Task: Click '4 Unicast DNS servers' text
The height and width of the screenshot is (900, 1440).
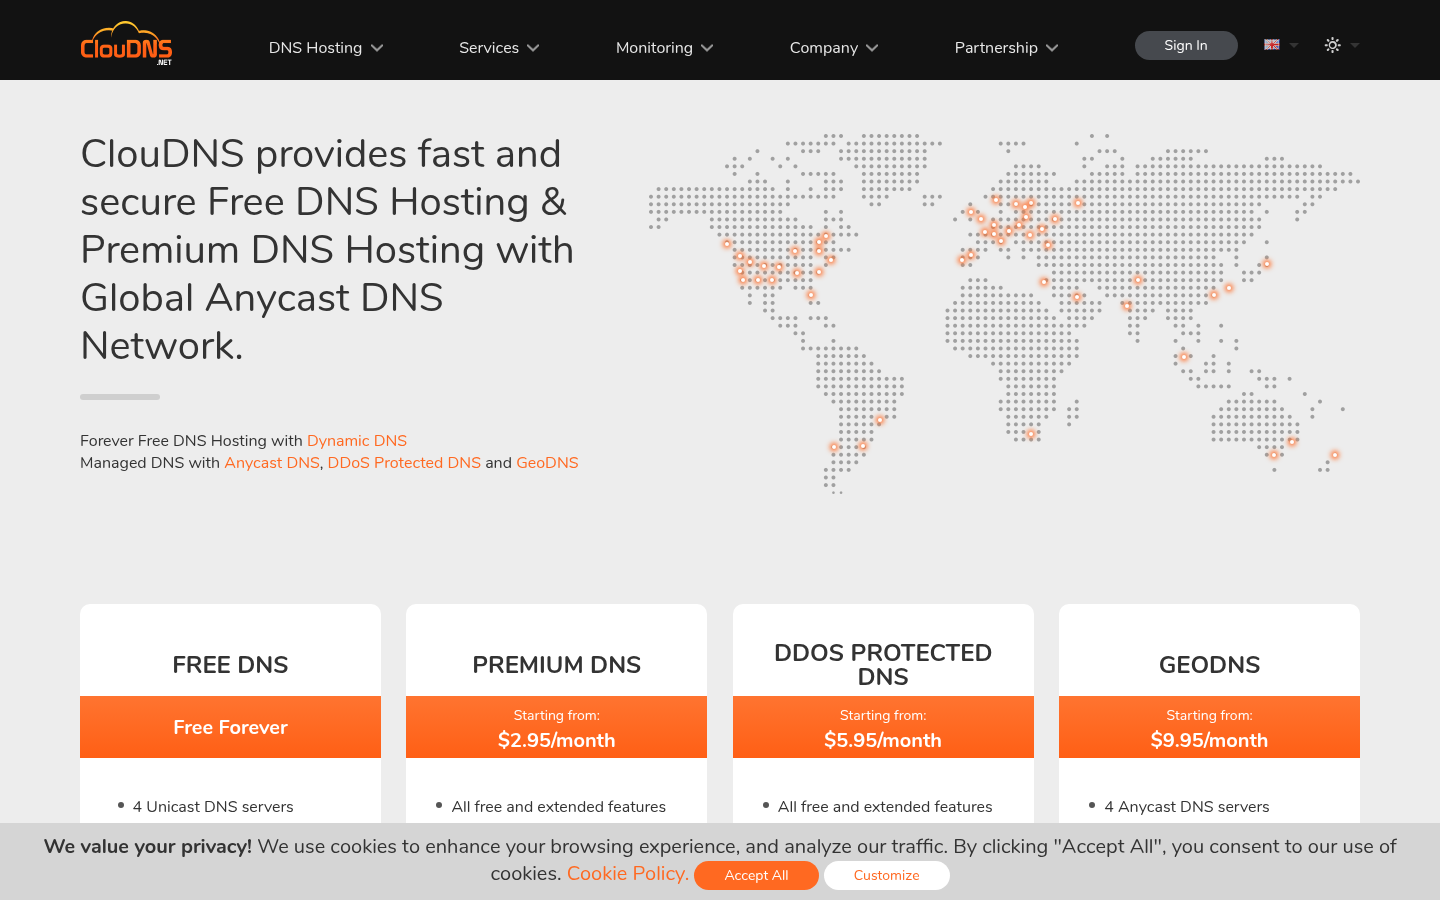Action: [213, 807]
